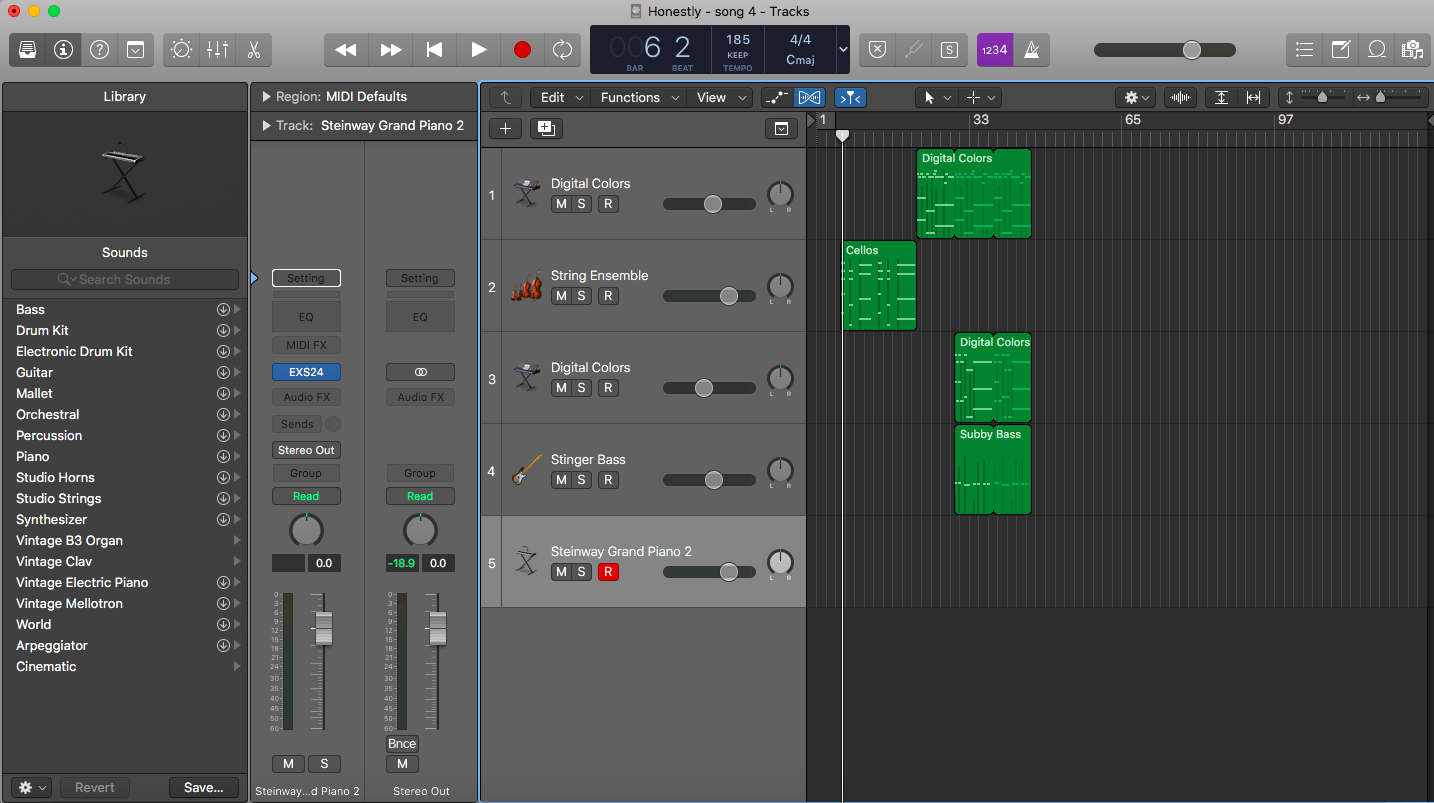Open the Library panel icon
The image size is (1434, 803).
click(28, 49)
